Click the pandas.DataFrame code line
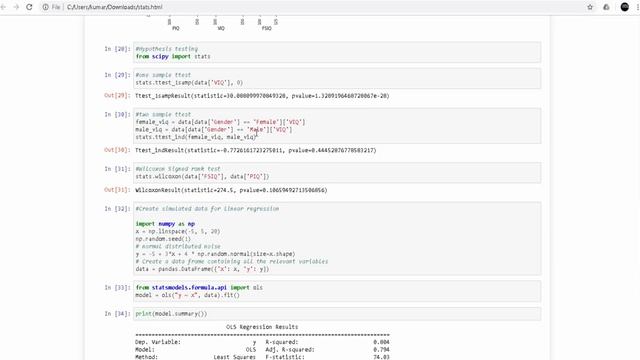 pyautogui.click(x=202, y=269)
